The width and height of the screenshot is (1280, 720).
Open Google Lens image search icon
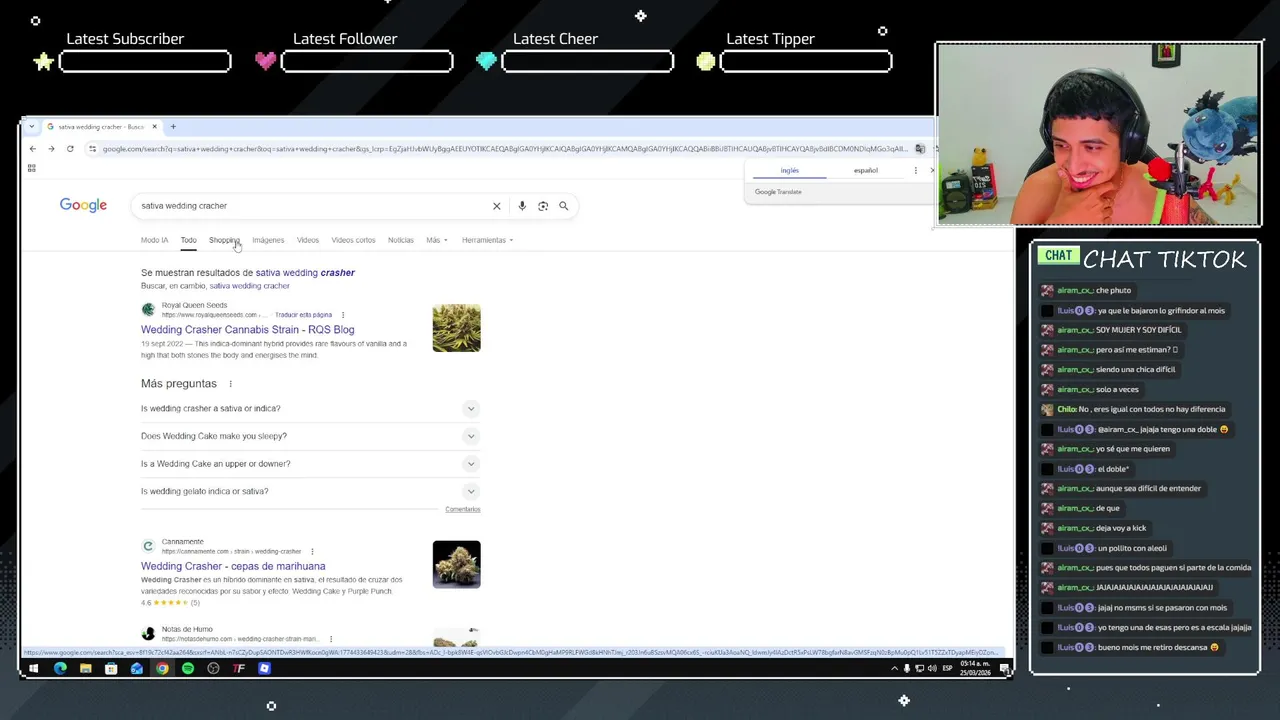click(x=543, y=206)
